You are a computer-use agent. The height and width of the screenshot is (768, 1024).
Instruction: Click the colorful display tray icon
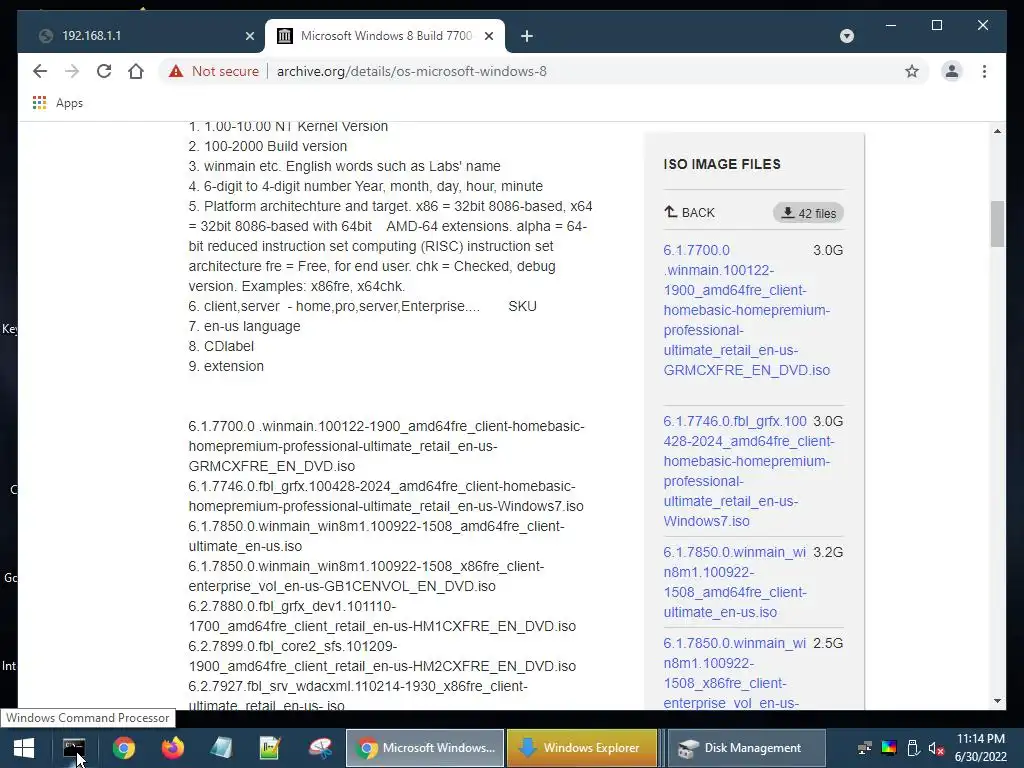[x=889, y=748]
